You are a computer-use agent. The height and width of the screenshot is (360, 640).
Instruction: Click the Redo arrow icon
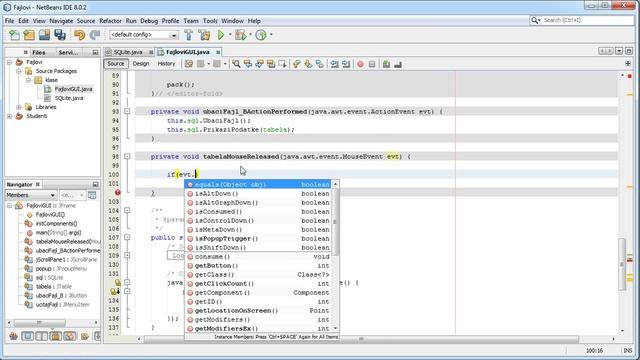coord(95,35)
